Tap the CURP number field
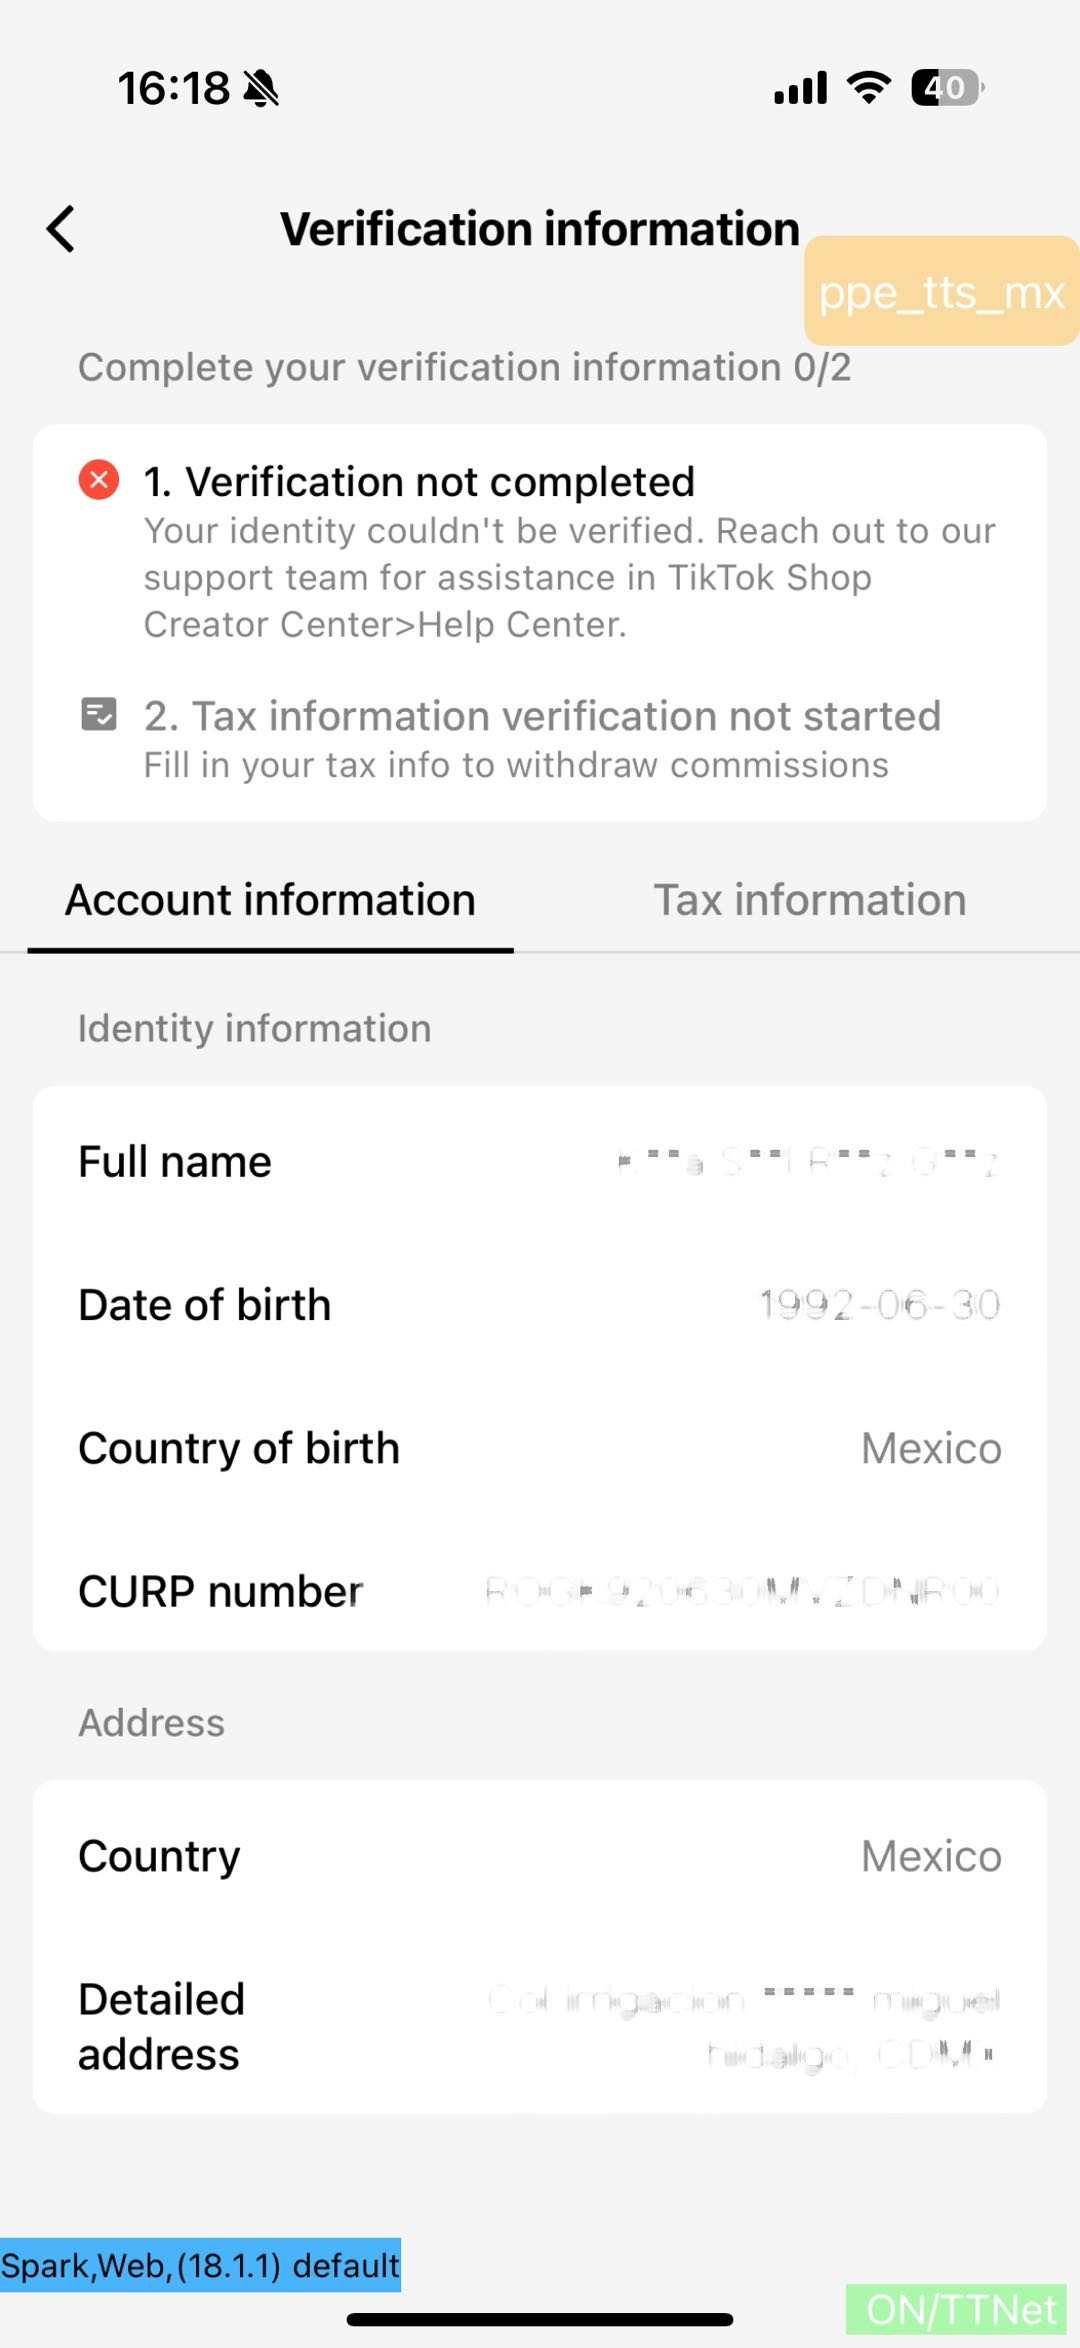Image resolution: width=1080 pixels, height=2348 pixels. [540, 1591]
